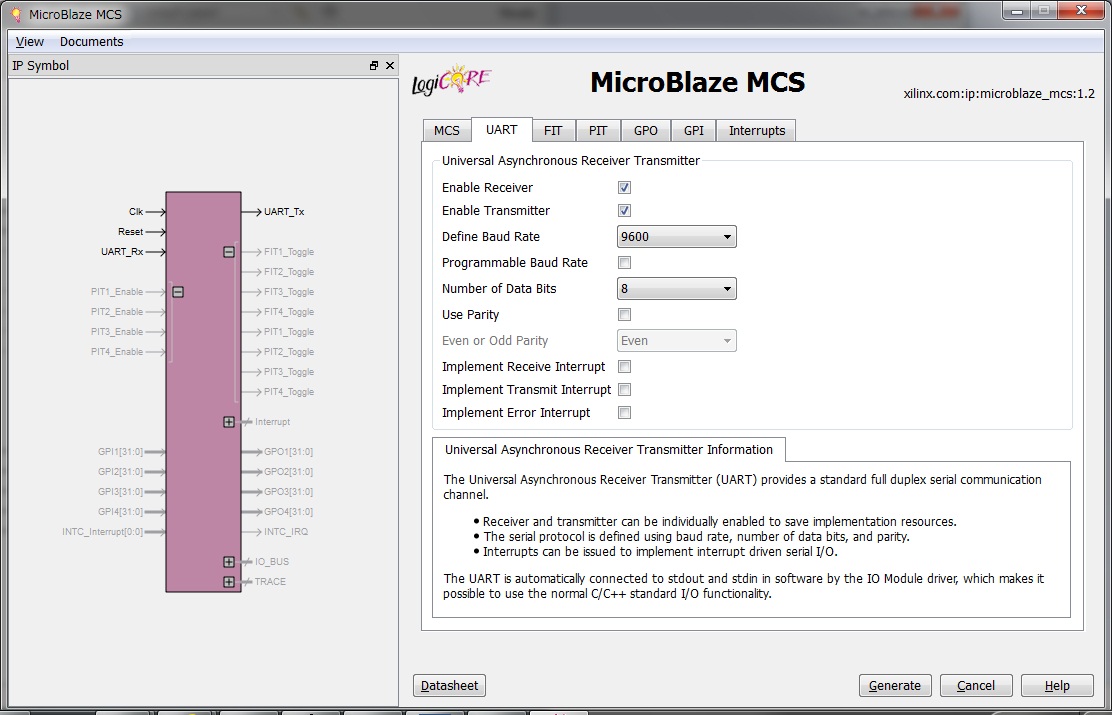Click the FIT1_Toggle port label
The image size is (1112, 715).
pos(289,252)
